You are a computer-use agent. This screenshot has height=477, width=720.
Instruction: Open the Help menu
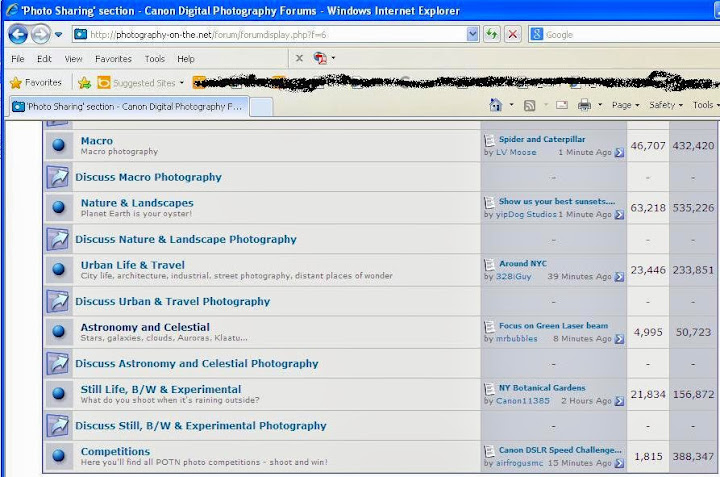[186, 59]
